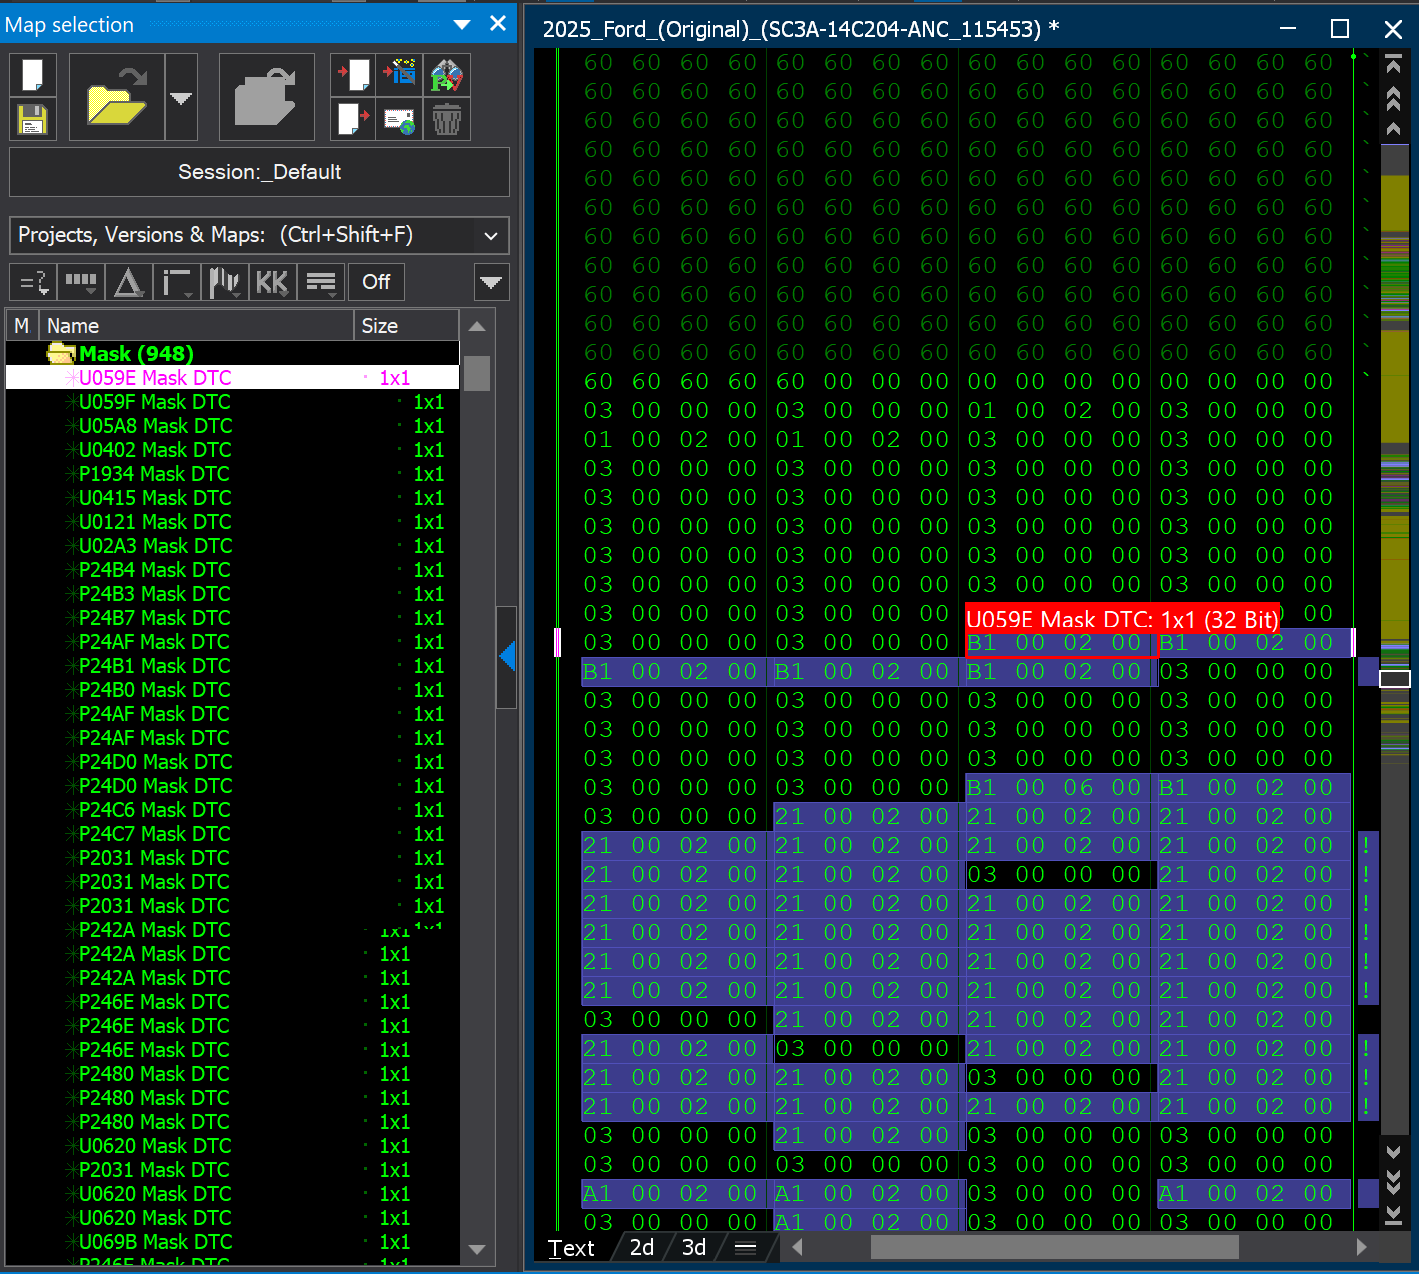
Task: Open the briefcase project archive icon
Action: coord(265,95)
